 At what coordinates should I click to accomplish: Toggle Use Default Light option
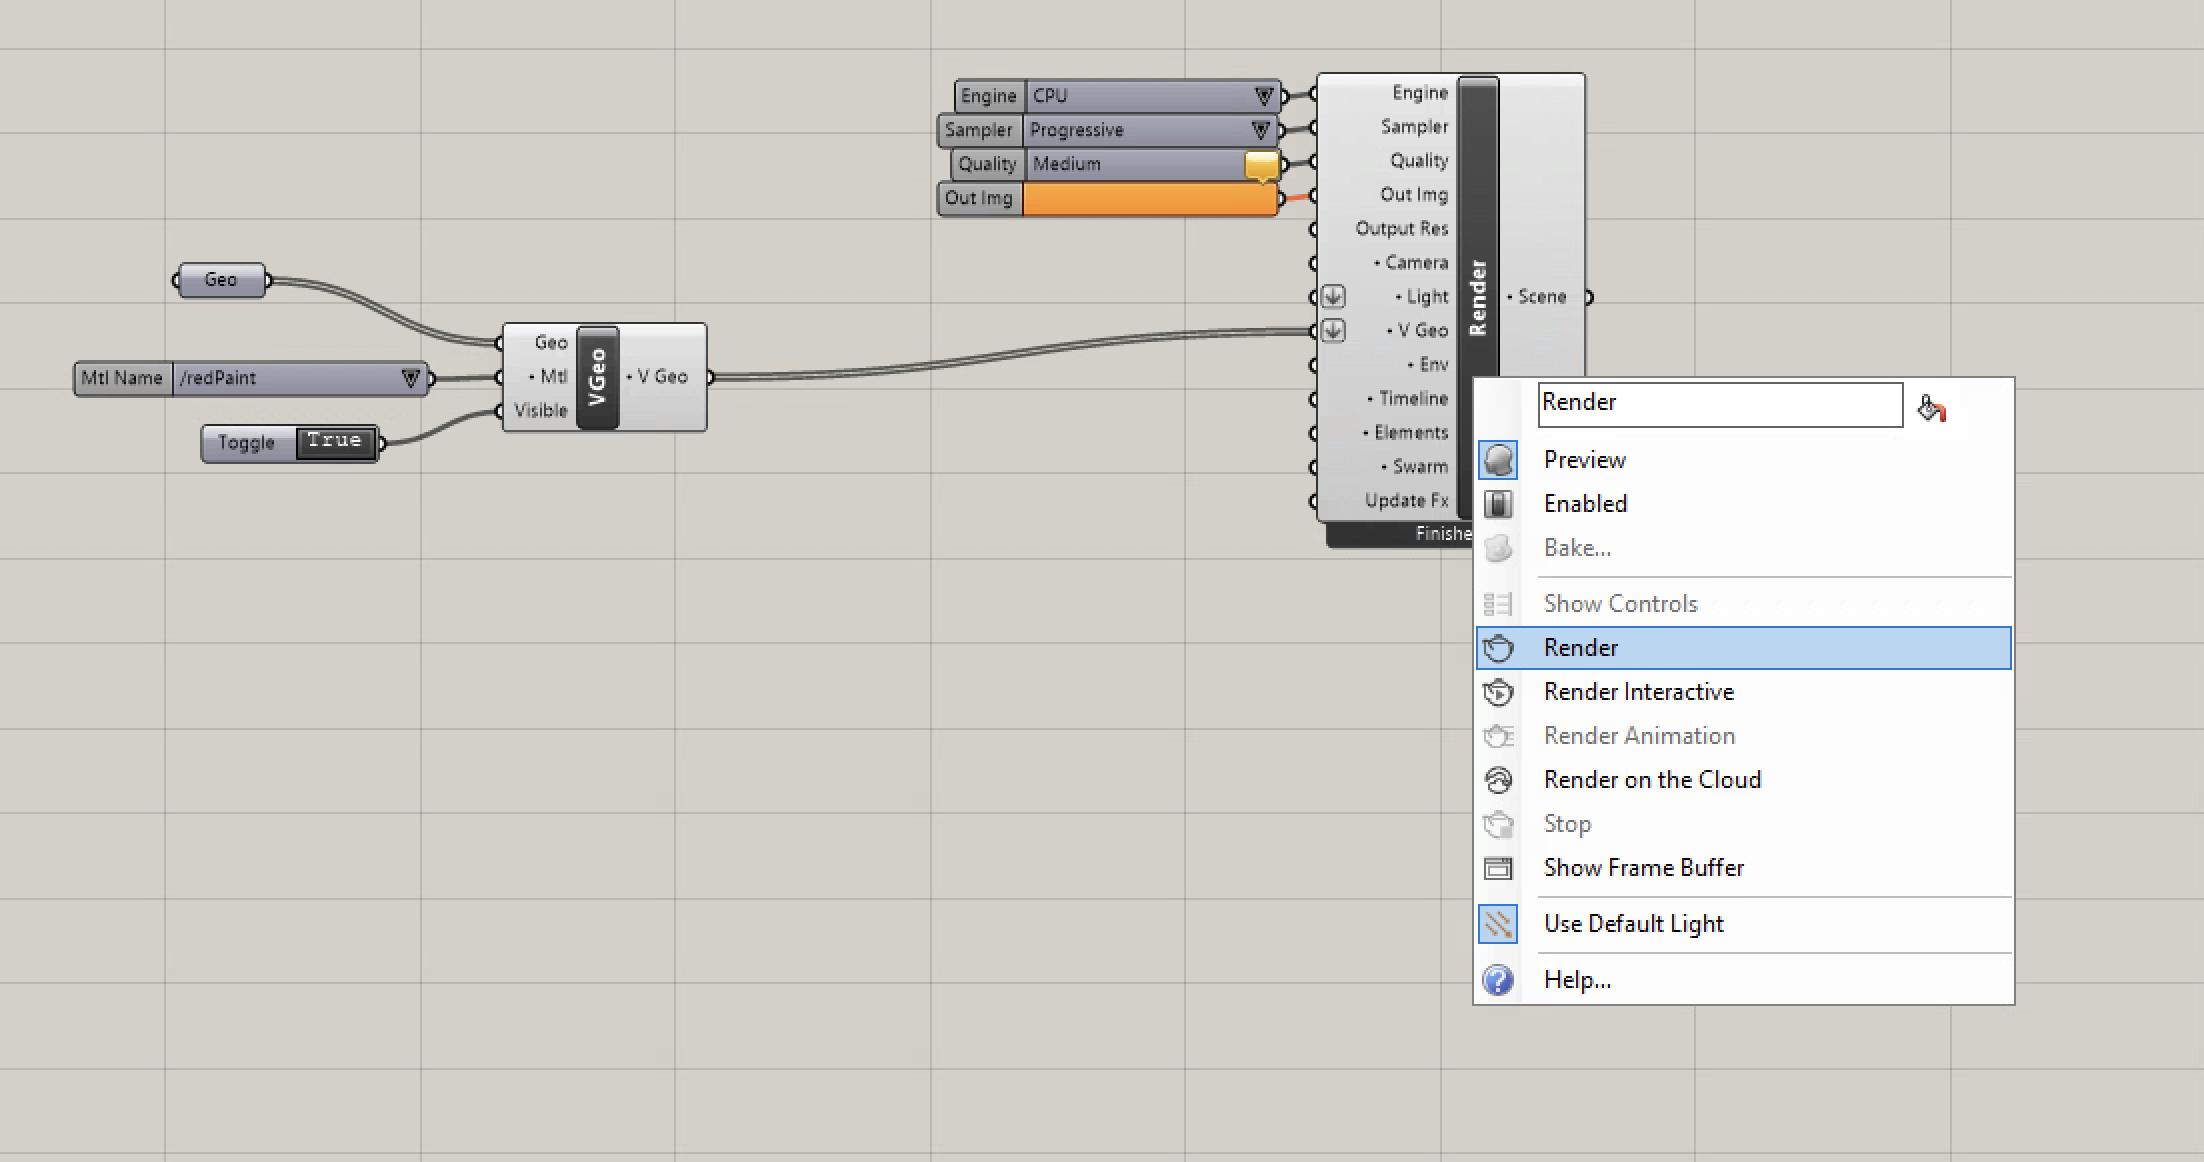[1633, 924]
